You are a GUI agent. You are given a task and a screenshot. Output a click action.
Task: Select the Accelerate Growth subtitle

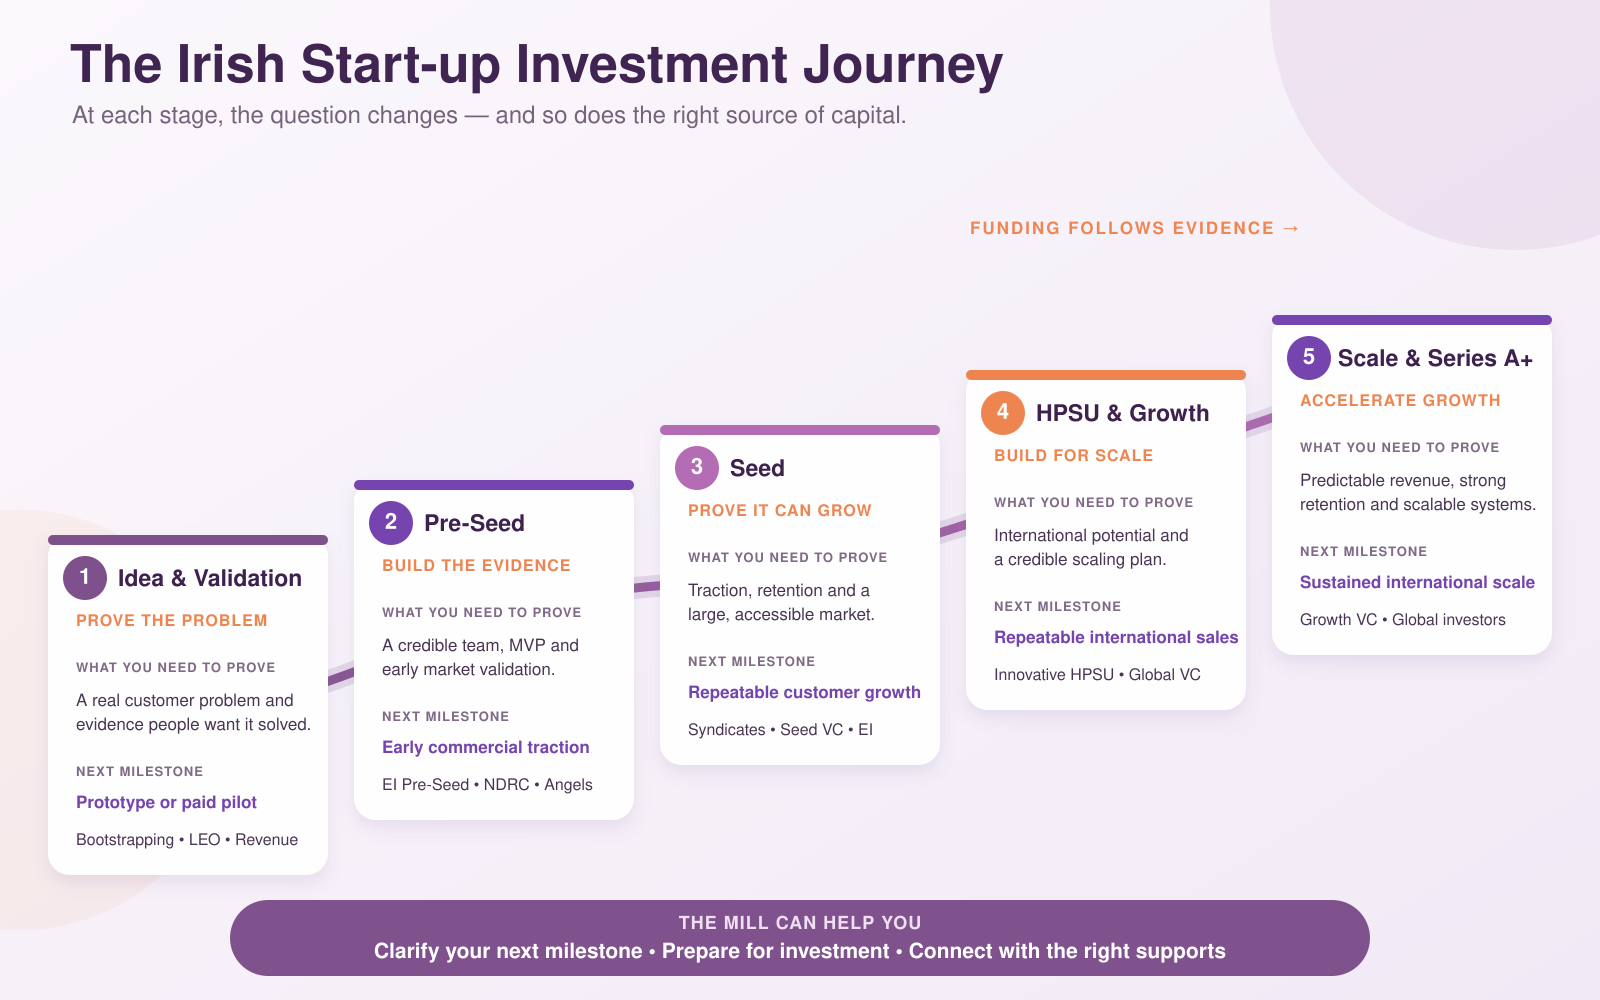(x=1400, y=400)
